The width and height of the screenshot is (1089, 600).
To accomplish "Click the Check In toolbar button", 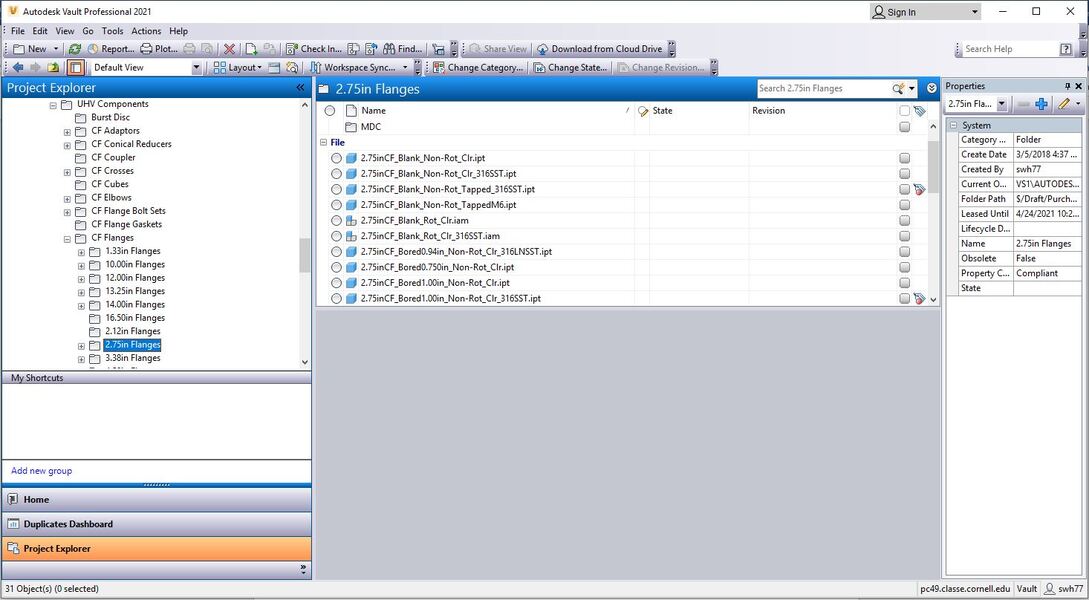I will click(x=314, y=49).
